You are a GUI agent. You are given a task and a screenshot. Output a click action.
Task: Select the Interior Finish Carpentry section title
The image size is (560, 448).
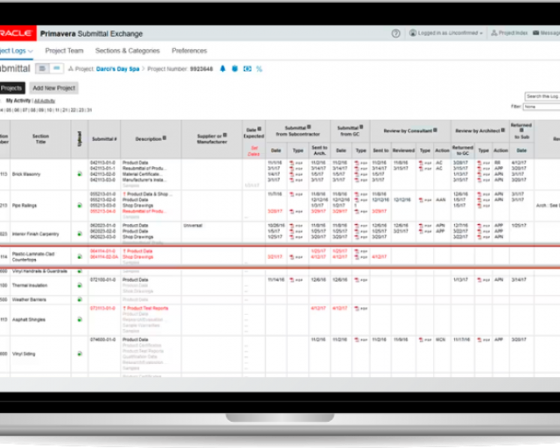(x=36, y=234)
